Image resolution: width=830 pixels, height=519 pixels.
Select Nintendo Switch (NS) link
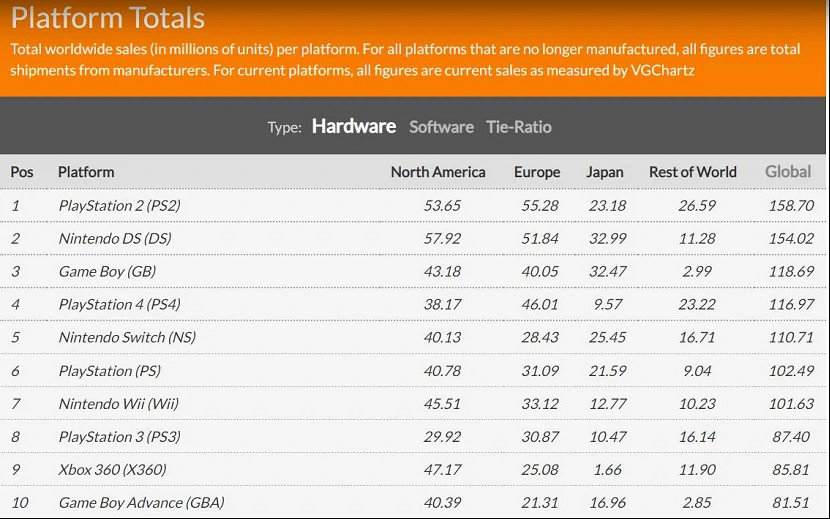tap(125, 337)
